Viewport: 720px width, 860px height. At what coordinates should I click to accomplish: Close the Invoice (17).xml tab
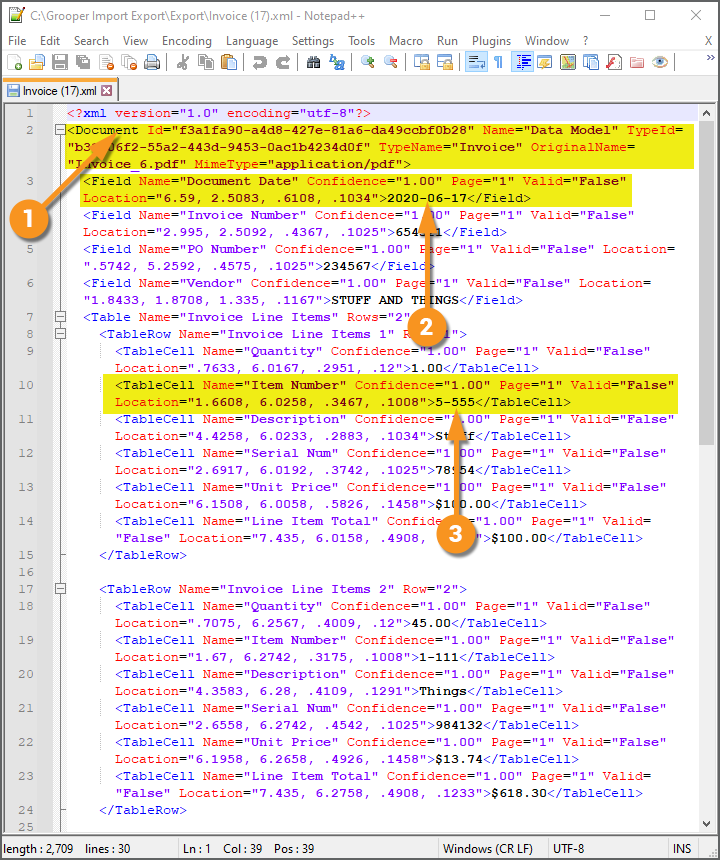[107, 90]
